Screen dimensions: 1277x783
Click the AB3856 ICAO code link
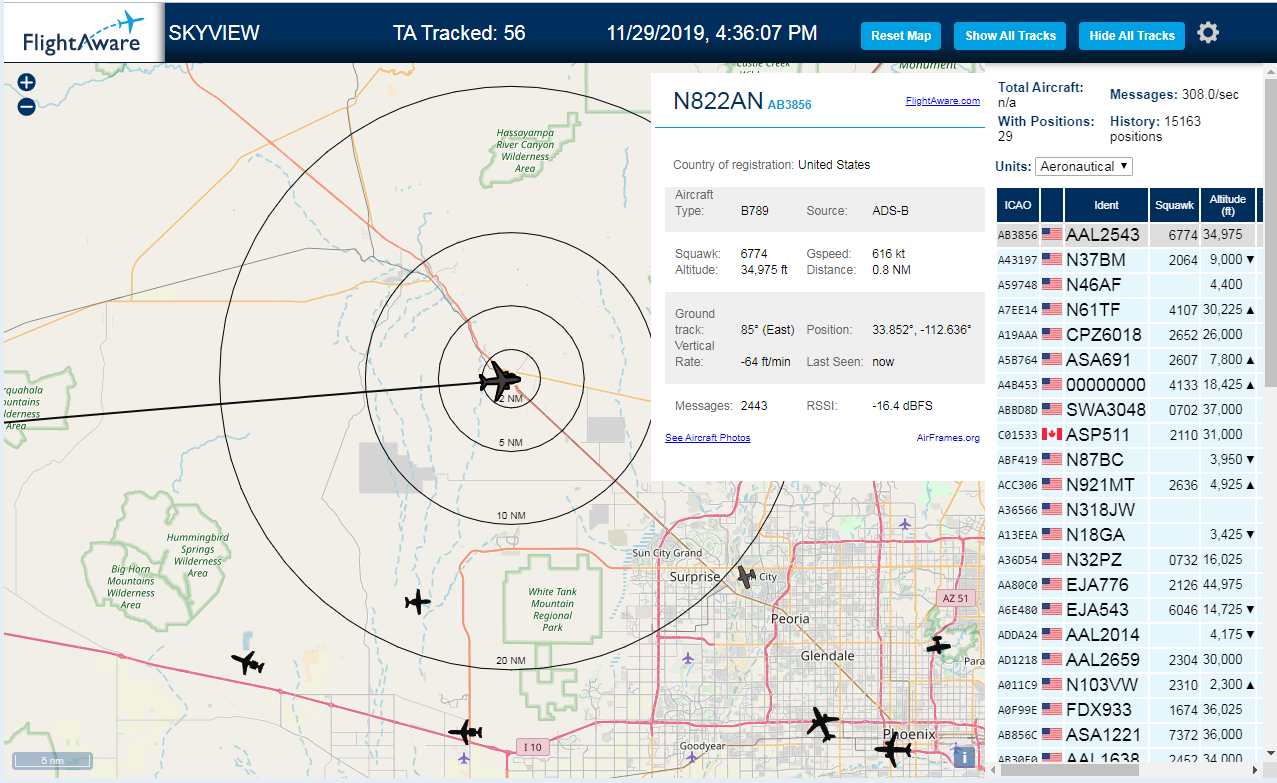point(790,104)
